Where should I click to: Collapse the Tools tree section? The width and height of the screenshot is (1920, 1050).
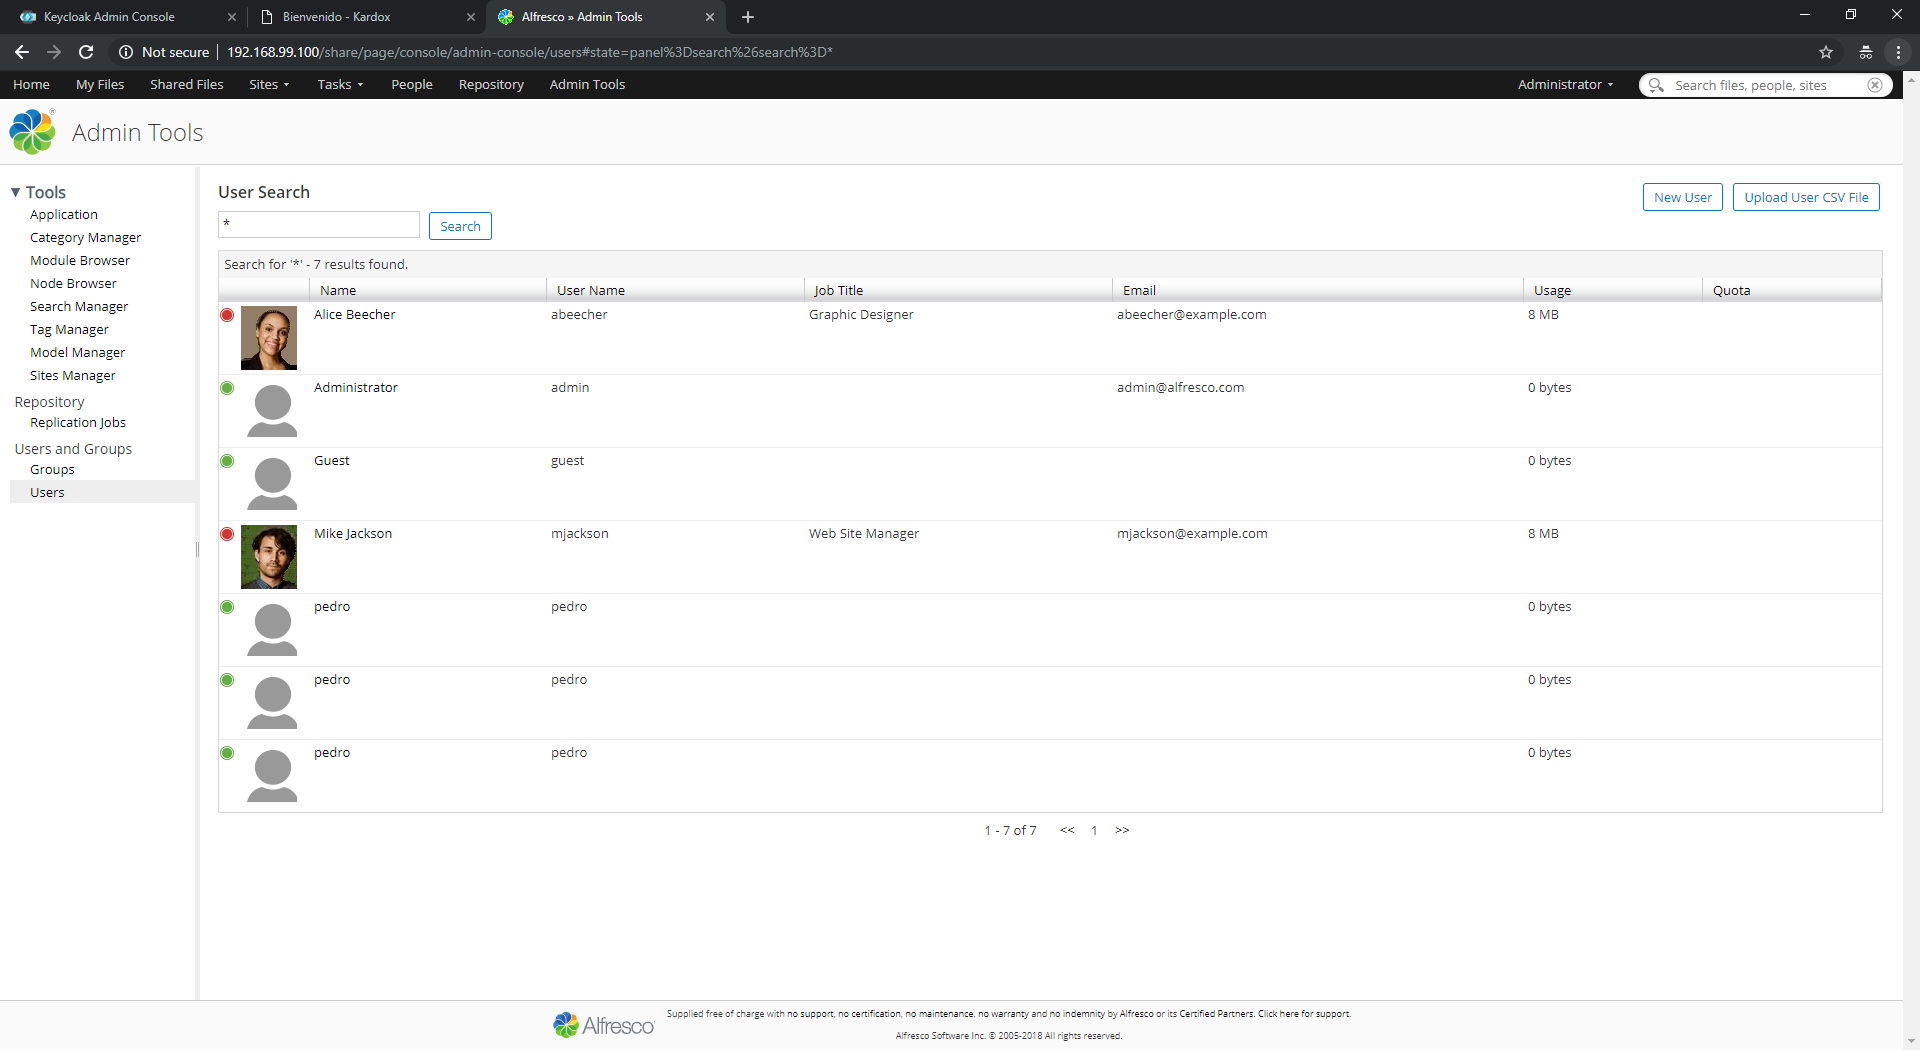coord(15,192)
